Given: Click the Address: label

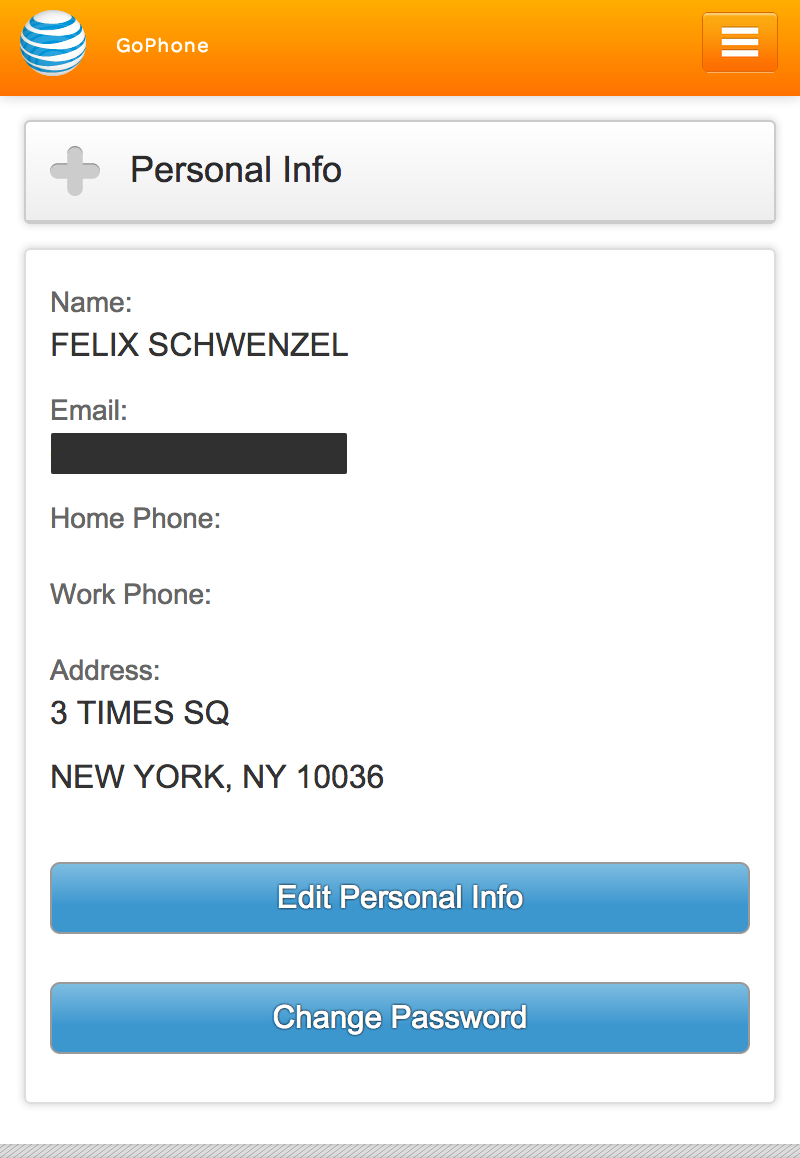Looking at the screenshot, I should tap(105, 671).
